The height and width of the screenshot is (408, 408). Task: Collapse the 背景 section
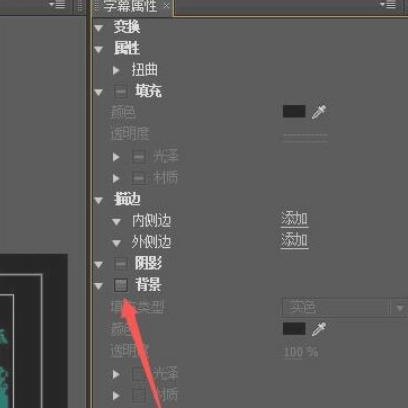click(x=99, y=286)
